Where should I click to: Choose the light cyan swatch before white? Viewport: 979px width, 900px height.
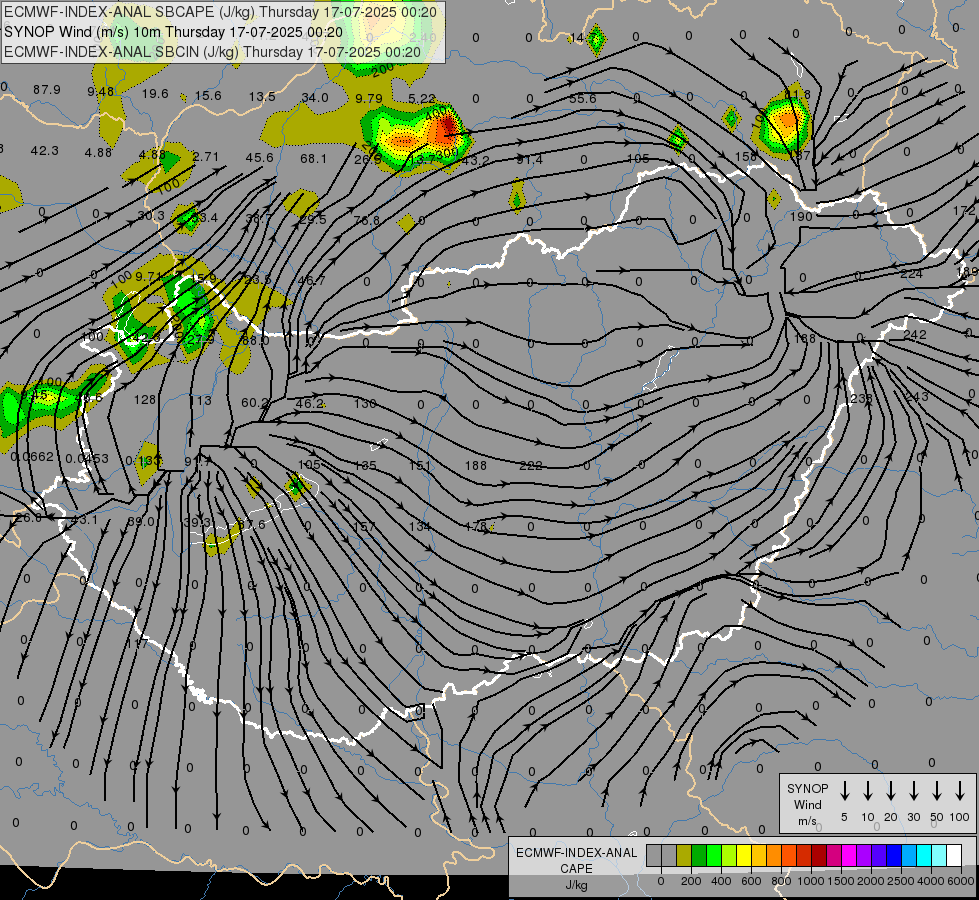(x=938, y=855)
